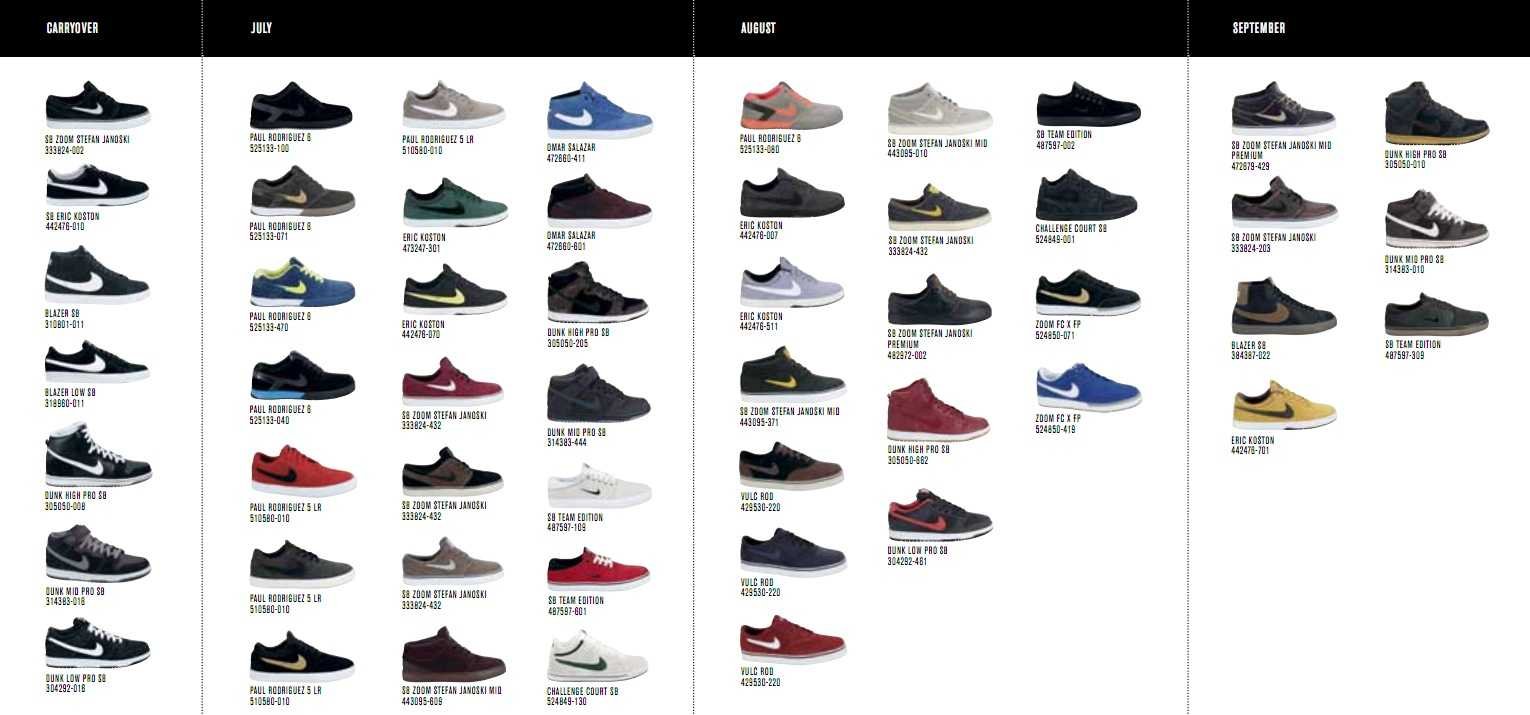Select the red Vulc Rod shoe in August

(792, 639)
